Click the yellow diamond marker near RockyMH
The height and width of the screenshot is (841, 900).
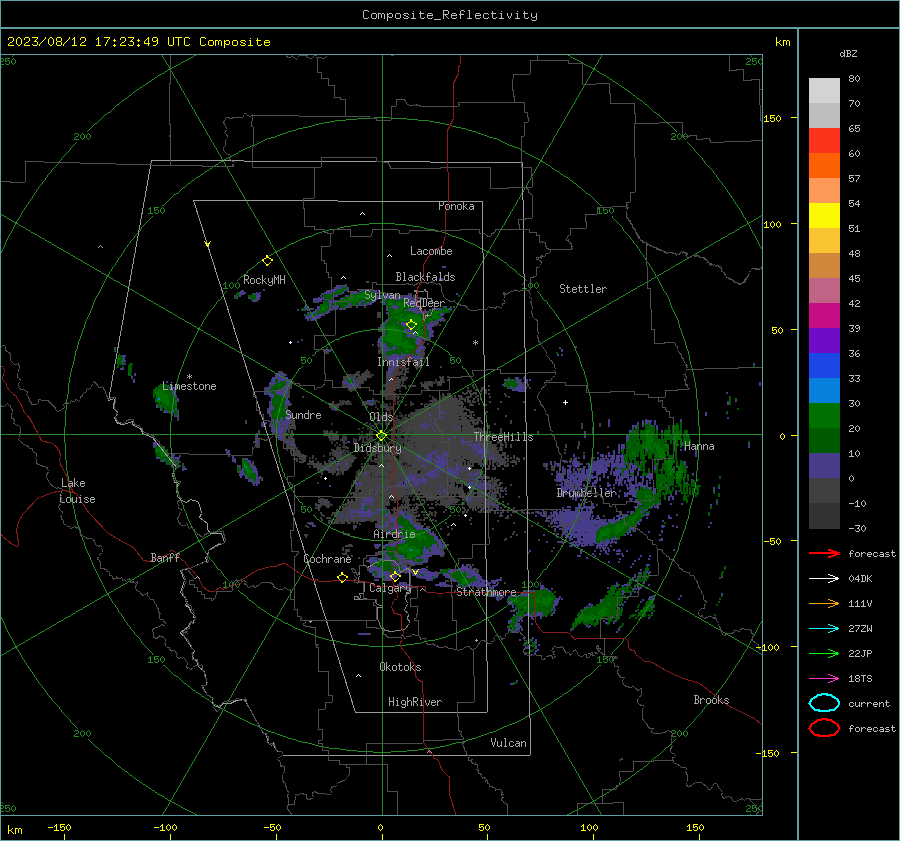[x=267, y=261]
